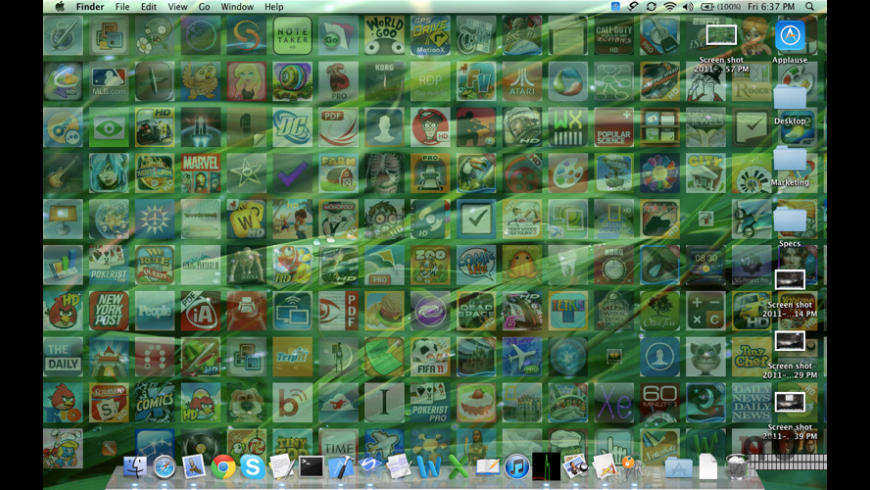This screenshot has width=870, height=490.
Task: Open Microsoft Excel from the Dock
Action: (458, 467)
